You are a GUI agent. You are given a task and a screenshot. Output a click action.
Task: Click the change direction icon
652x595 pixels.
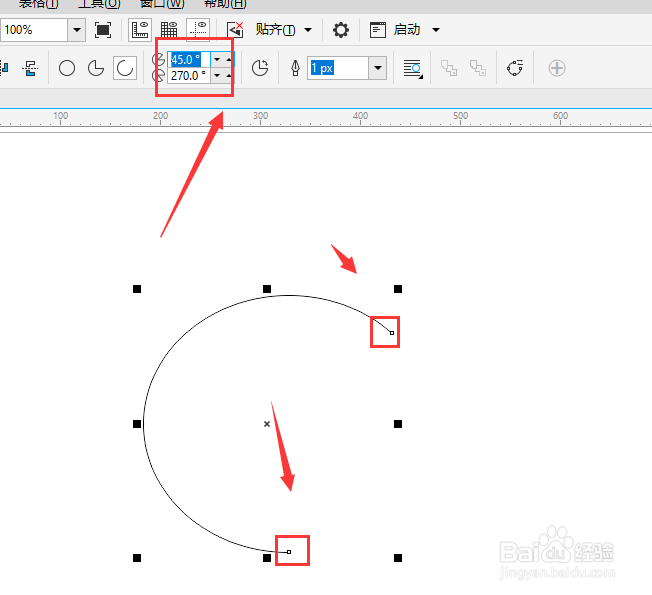click(x=260, y=68)
